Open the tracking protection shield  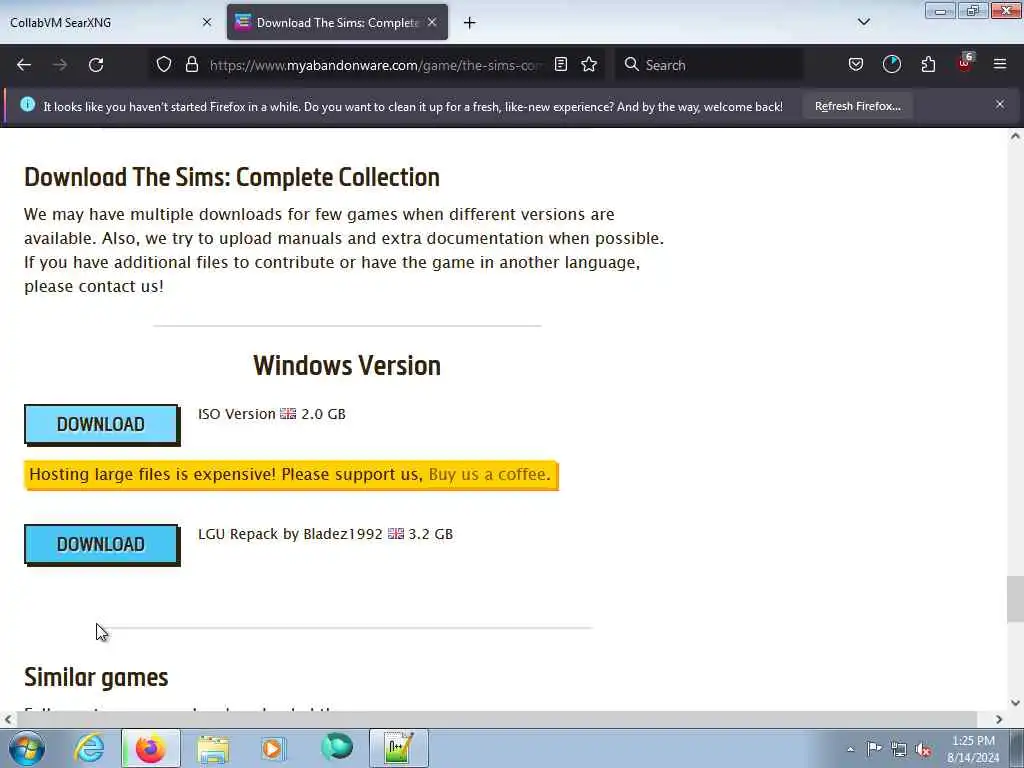(x=164, y=64)
